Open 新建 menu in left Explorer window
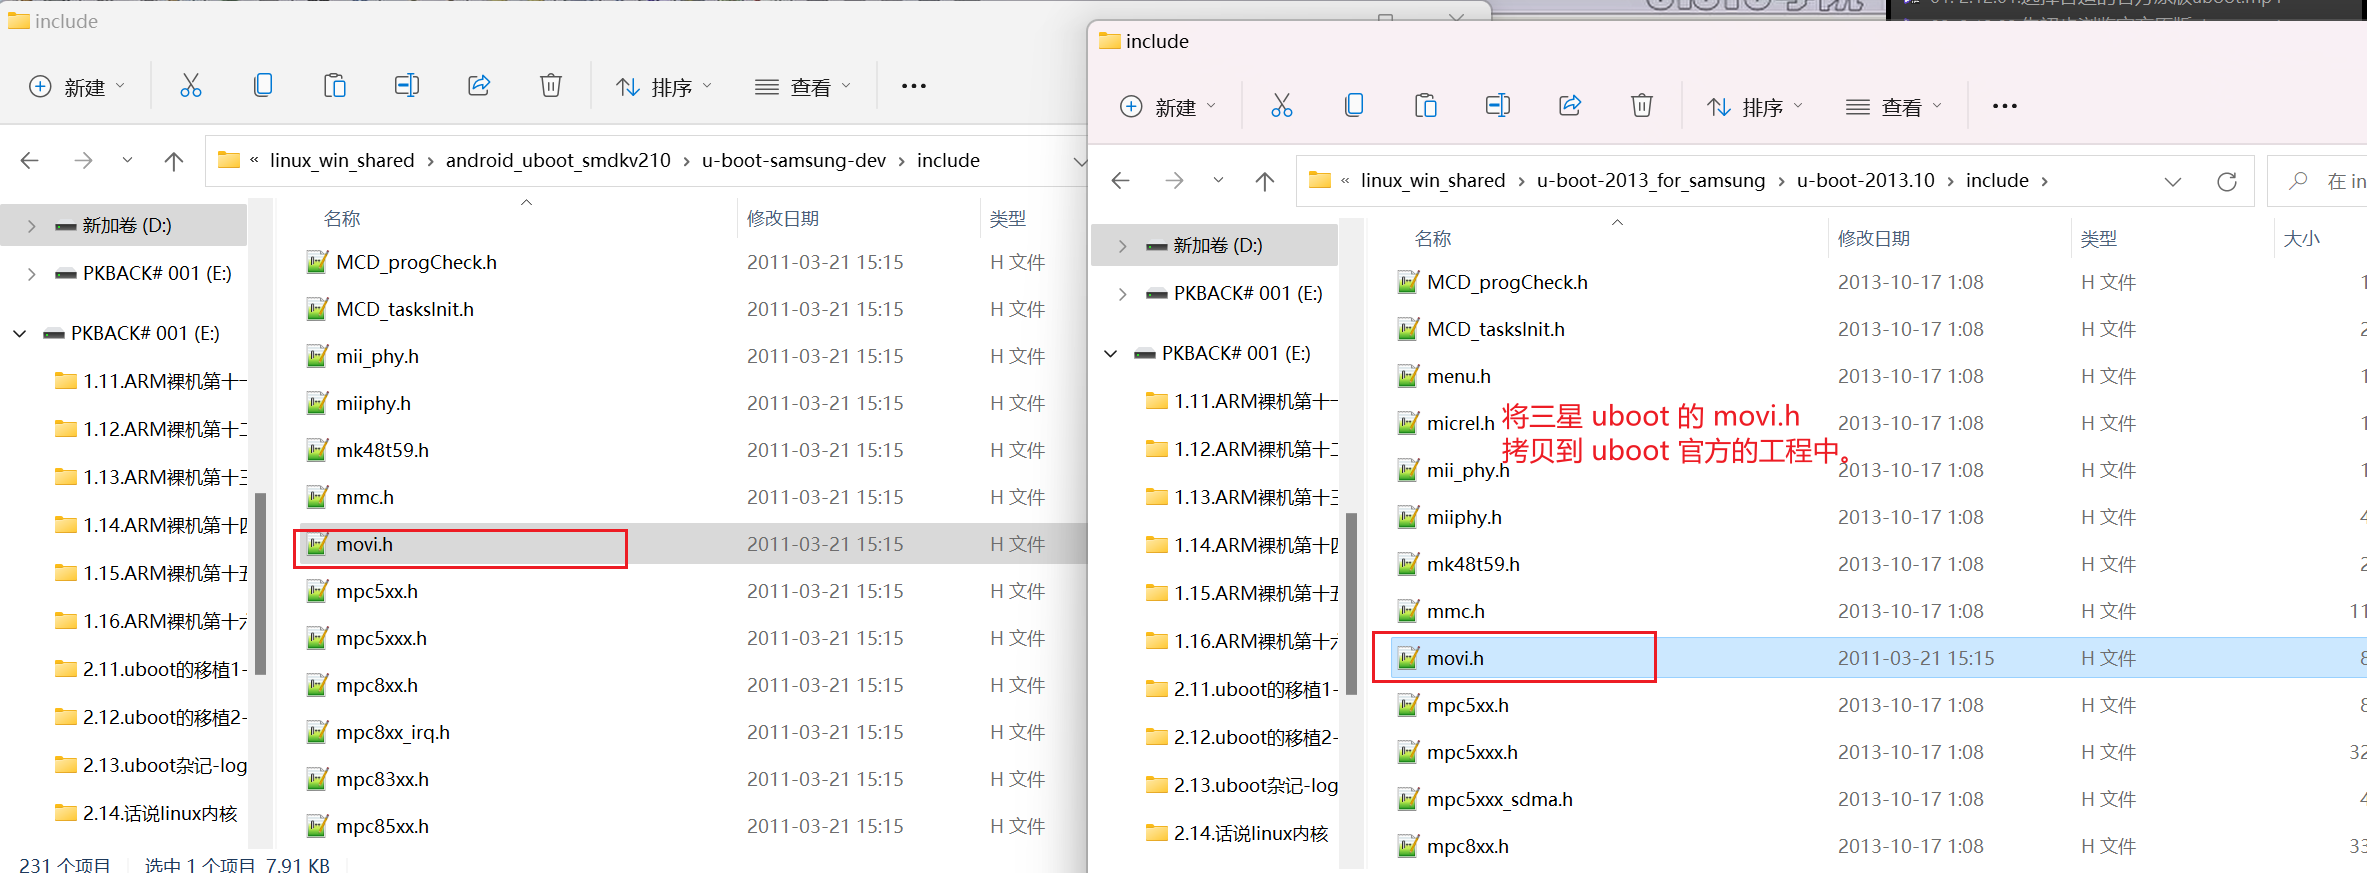The width and height of the screenshot is (2367, 873). click(x=77, y=87)
